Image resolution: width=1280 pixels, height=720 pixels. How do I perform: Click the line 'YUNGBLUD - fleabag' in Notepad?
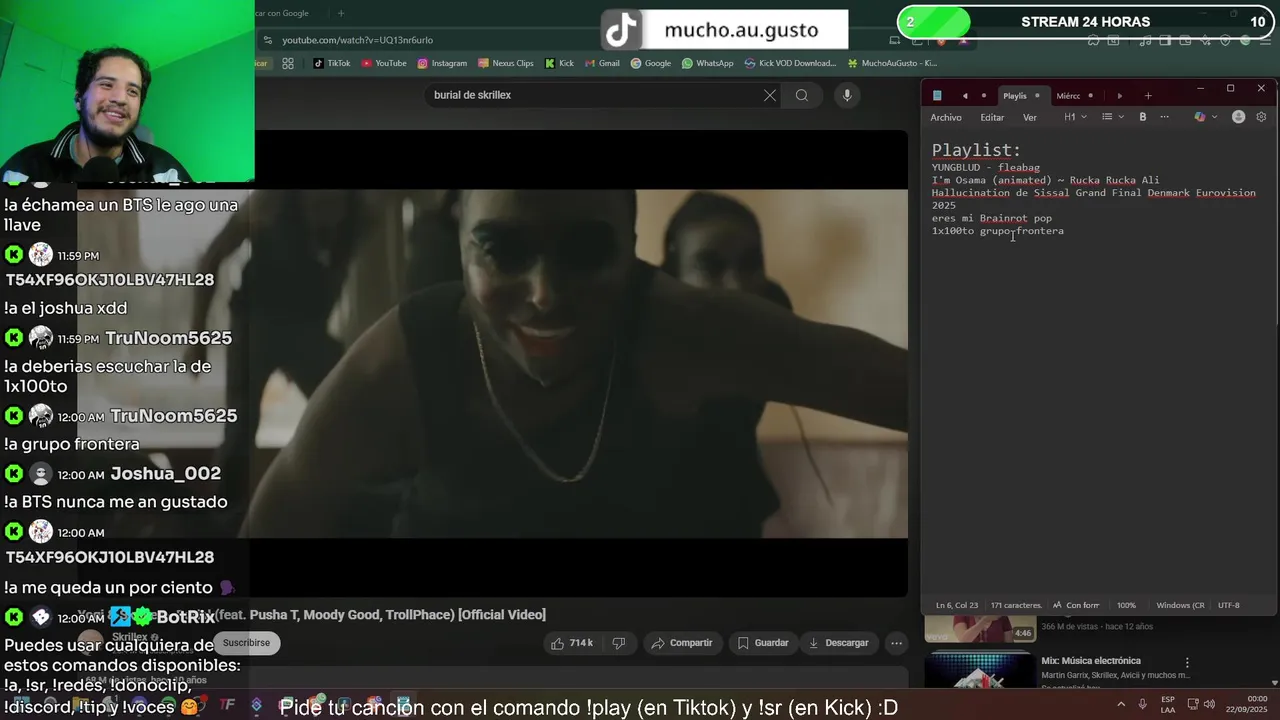[x=986, y=167]
